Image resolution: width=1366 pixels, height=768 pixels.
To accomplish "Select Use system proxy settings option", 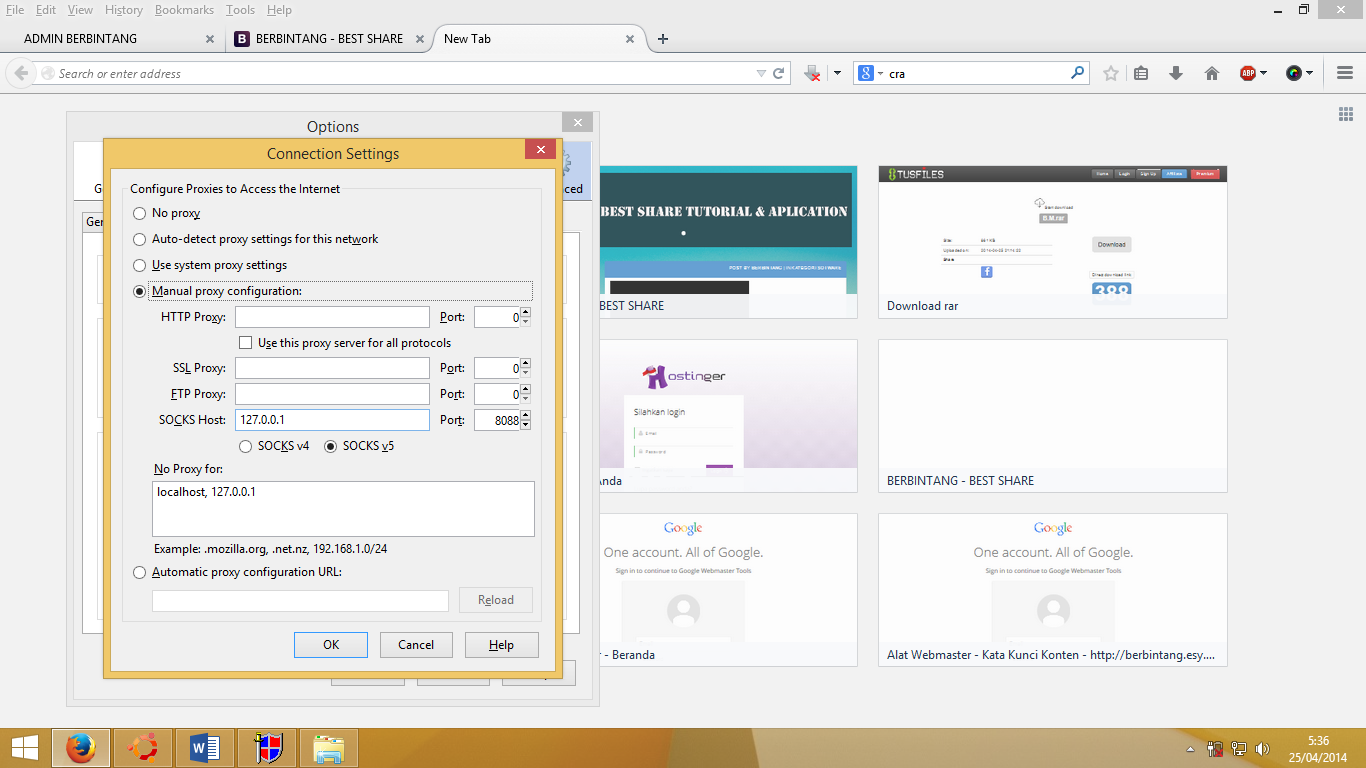I will pos(140,265).
